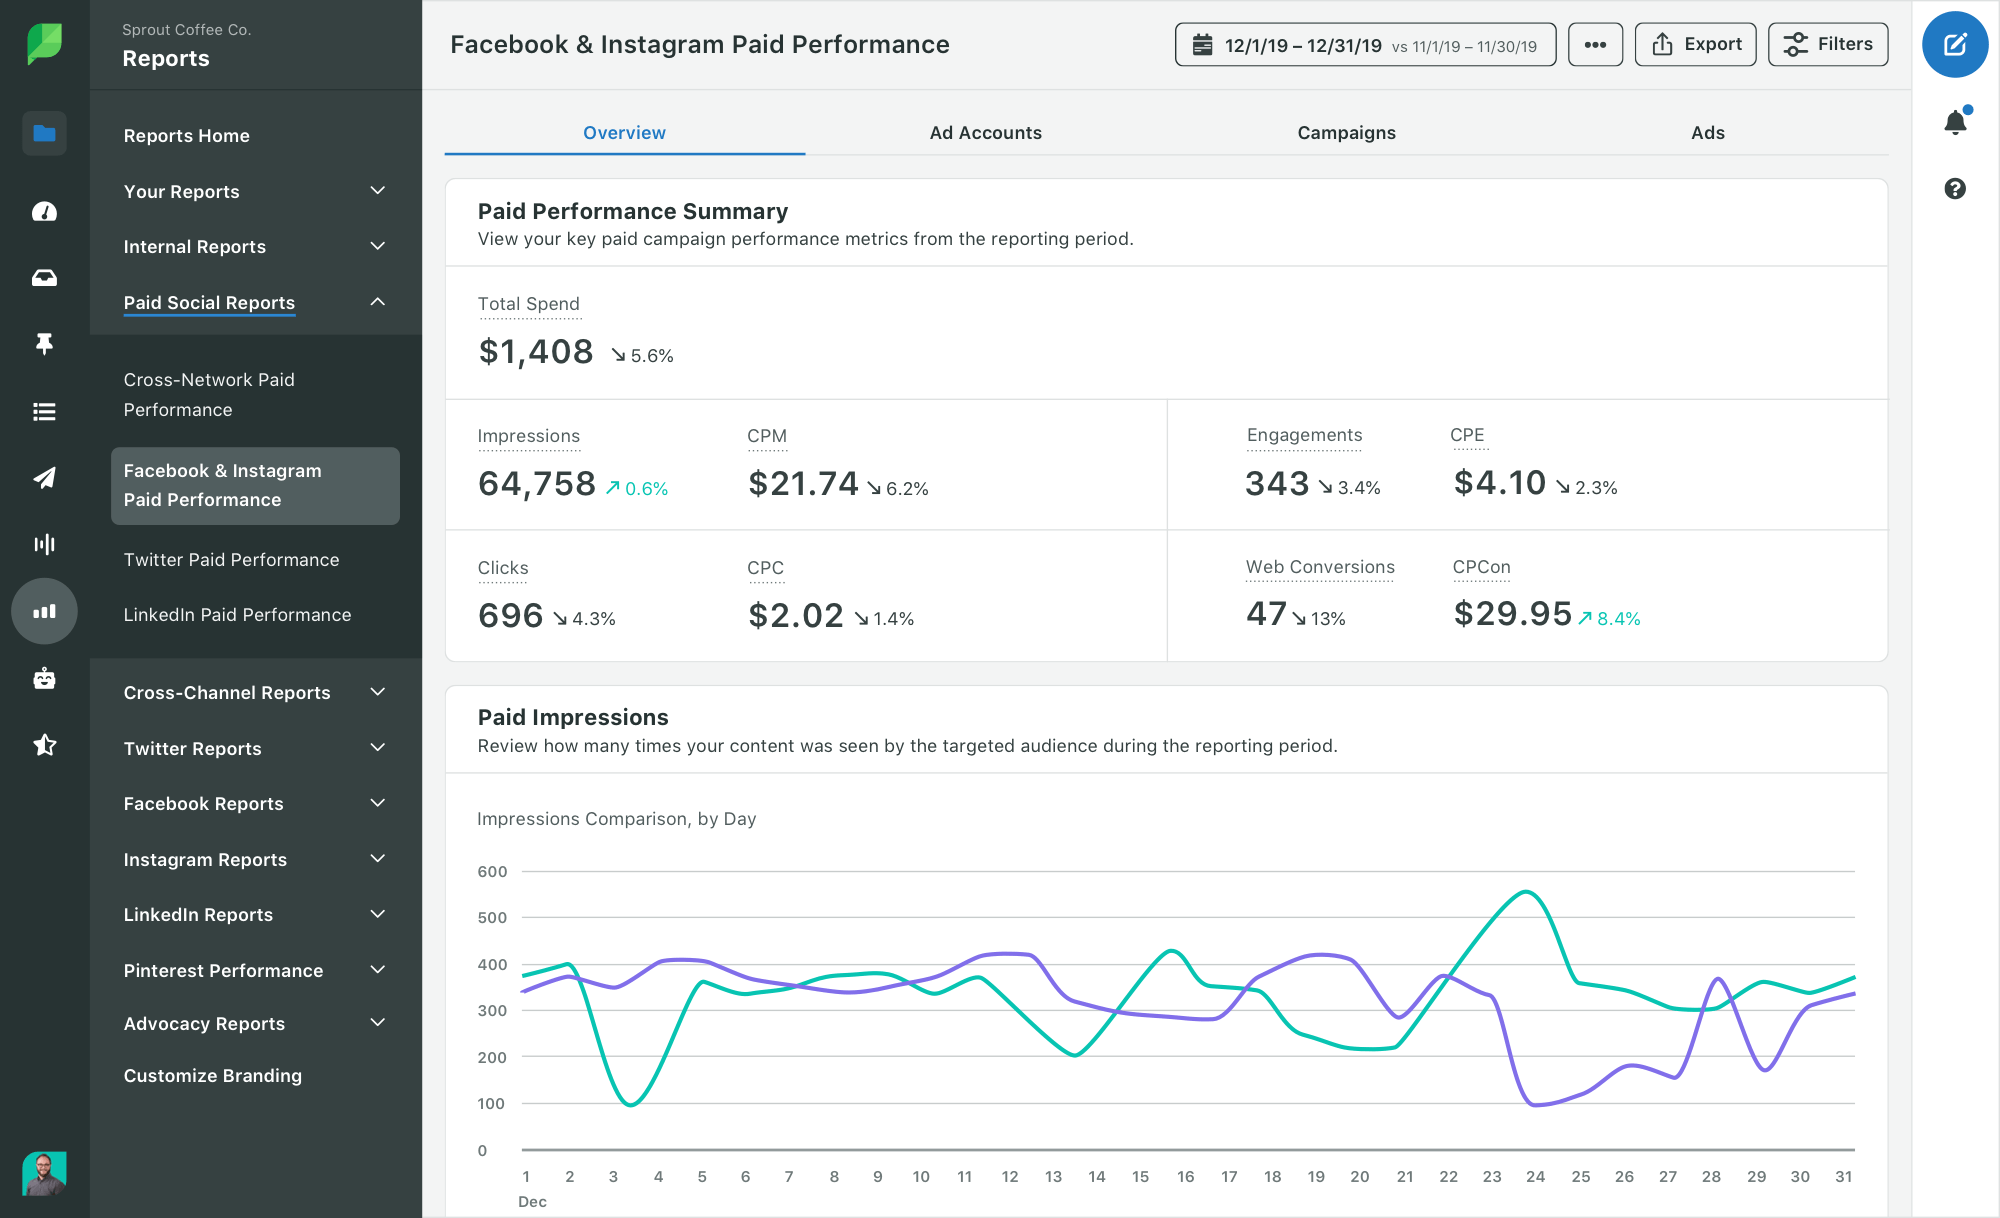Screen dimensions: 2000x1218
Task: Open Twitter Paid Performance report
Action: click(231, 559)
